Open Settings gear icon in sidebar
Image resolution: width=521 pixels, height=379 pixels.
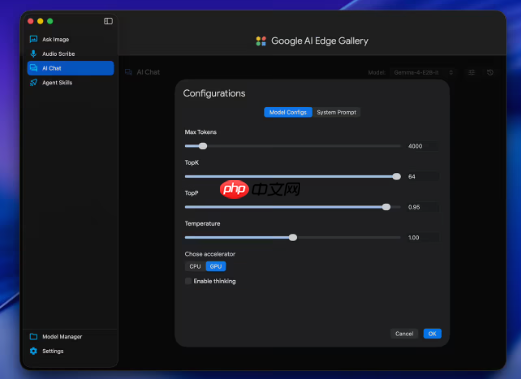(x=33, y=351)
